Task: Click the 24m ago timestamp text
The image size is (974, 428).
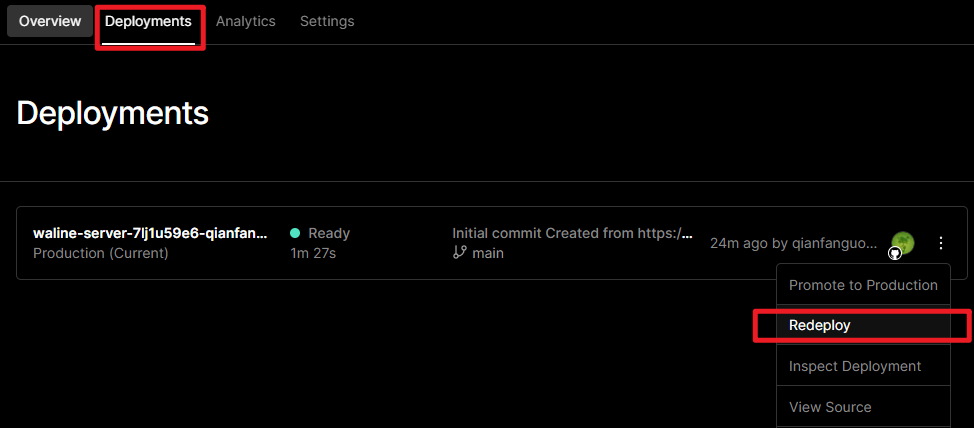Action: [x=739, y=243]
